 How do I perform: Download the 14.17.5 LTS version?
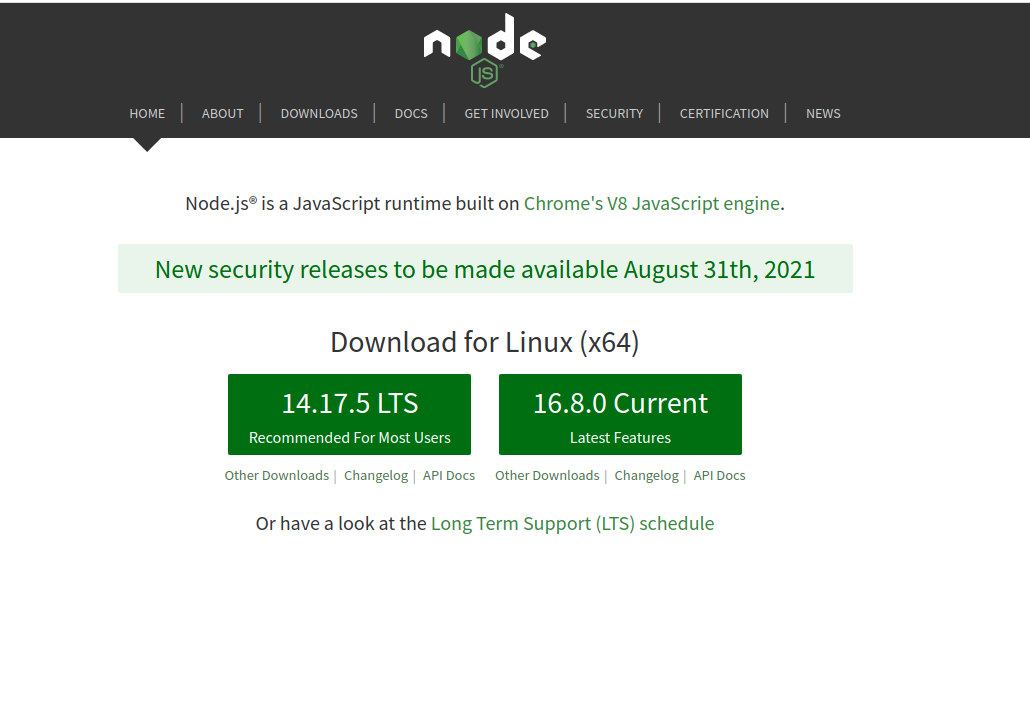coord(349,414)
